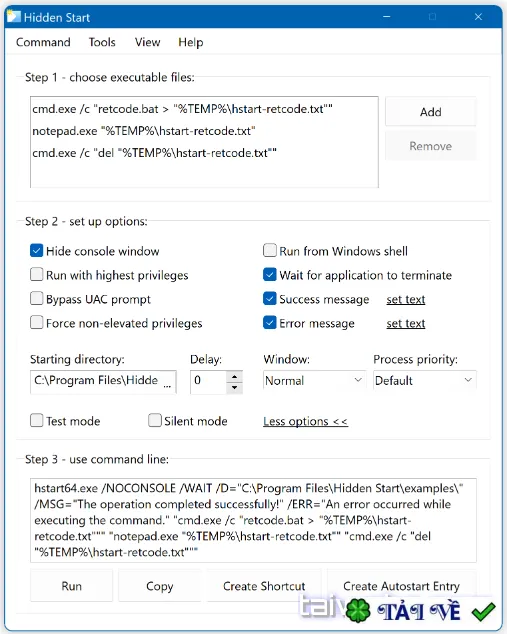Click the green checkmark icon at bottom right

pyautogui.click(x=484, y=611)
